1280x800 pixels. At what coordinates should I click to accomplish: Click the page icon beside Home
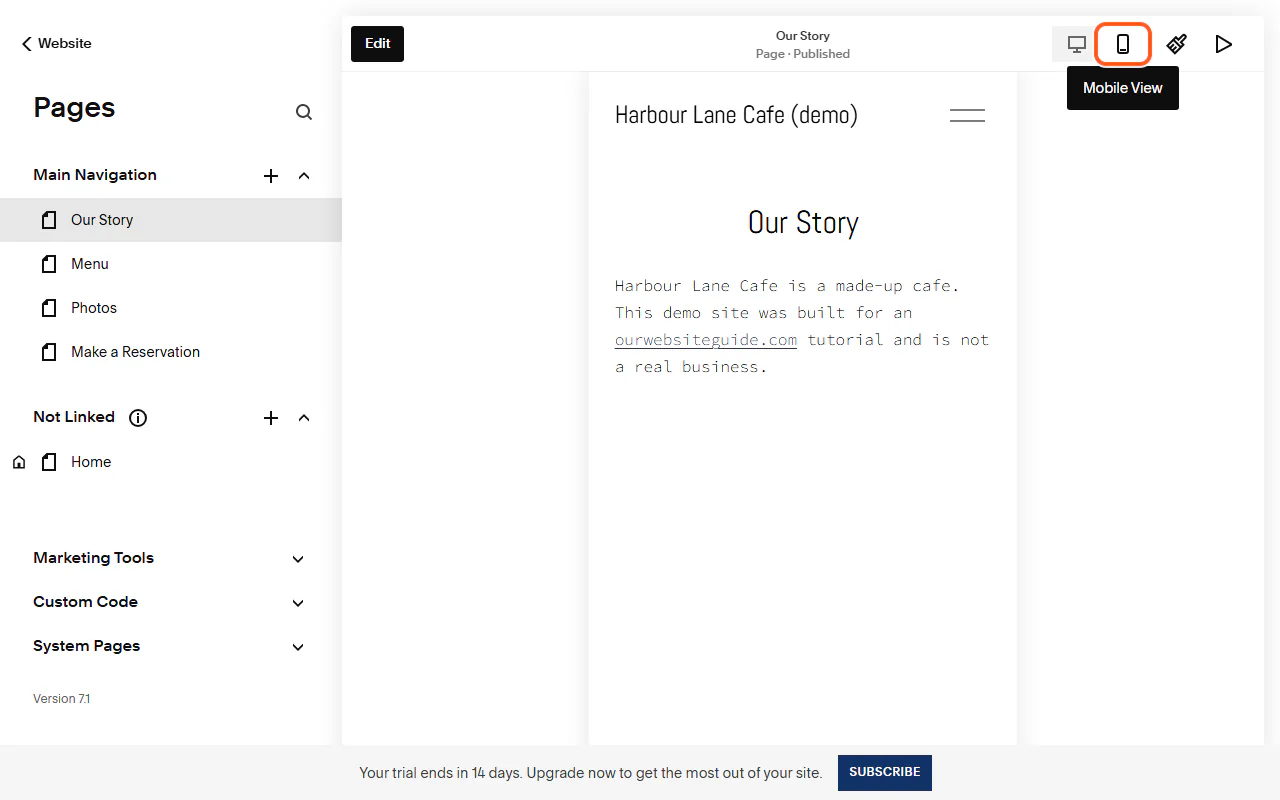[49, 462]
